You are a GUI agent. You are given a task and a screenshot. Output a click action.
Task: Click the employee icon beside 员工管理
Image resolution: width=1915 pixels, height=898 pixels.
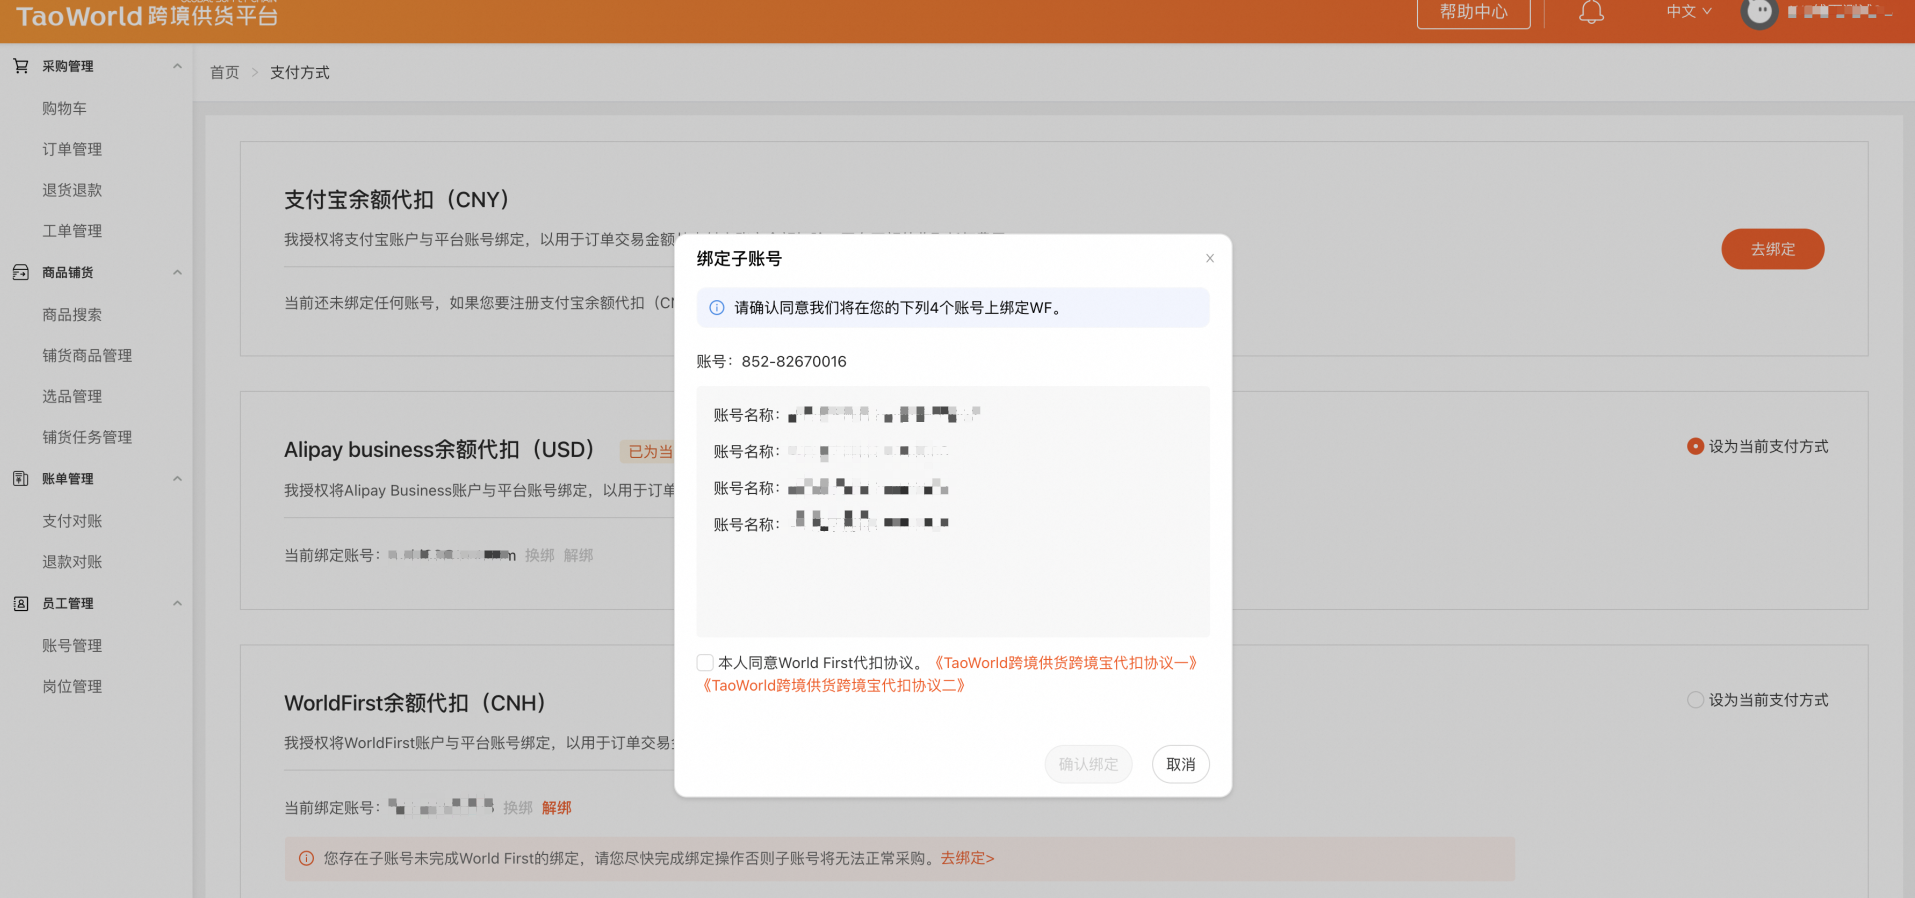(x=21, y=604)
